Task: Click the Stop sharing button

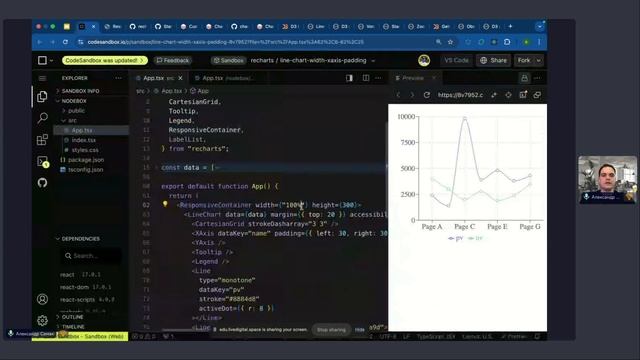Action: [331, 330]
